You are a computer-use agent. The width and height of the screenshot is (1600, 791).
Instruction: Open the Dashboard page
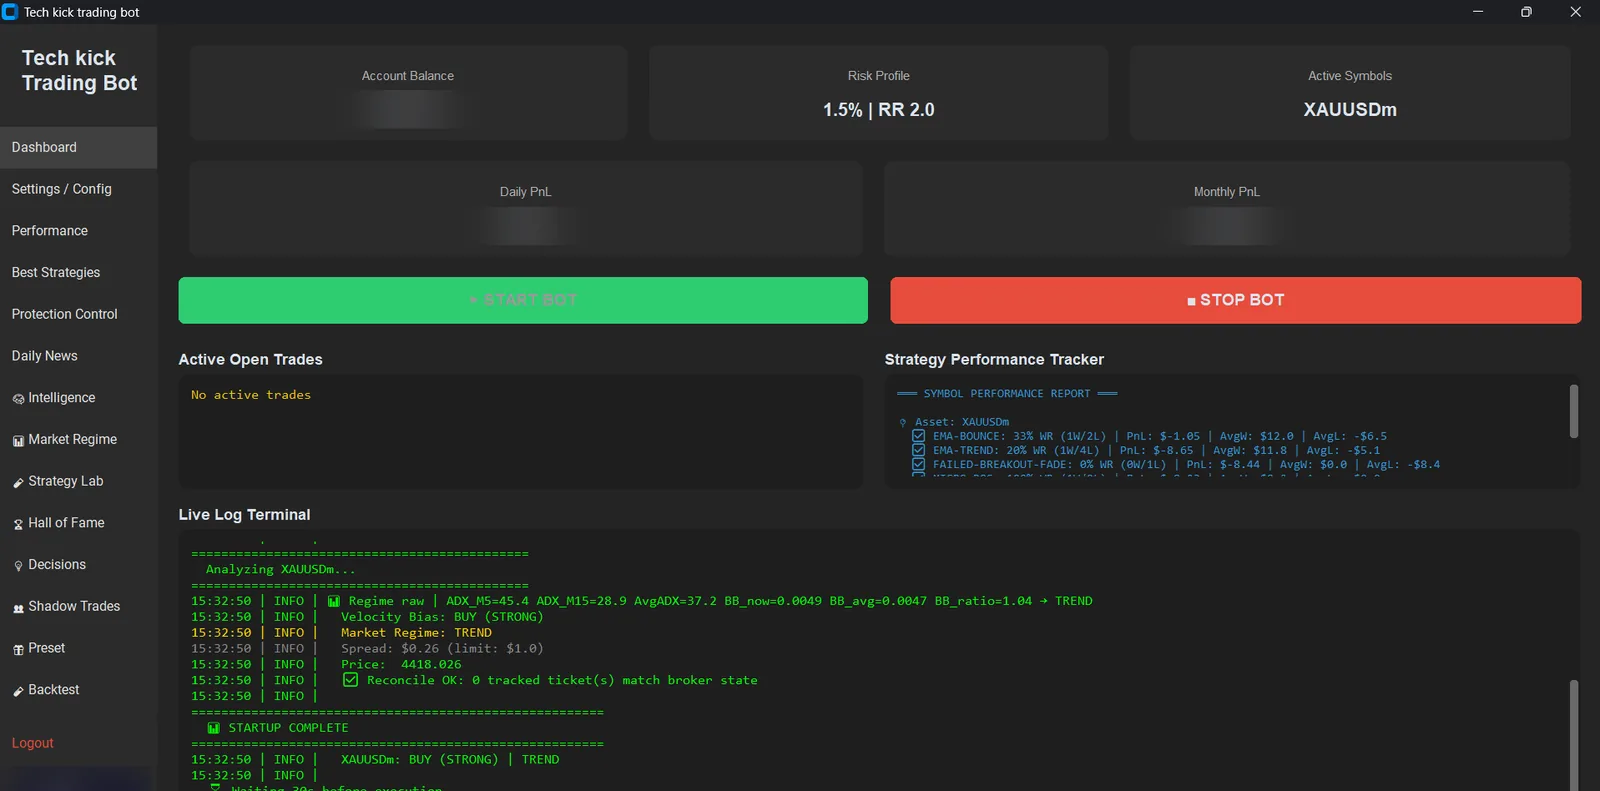point(78,147)
